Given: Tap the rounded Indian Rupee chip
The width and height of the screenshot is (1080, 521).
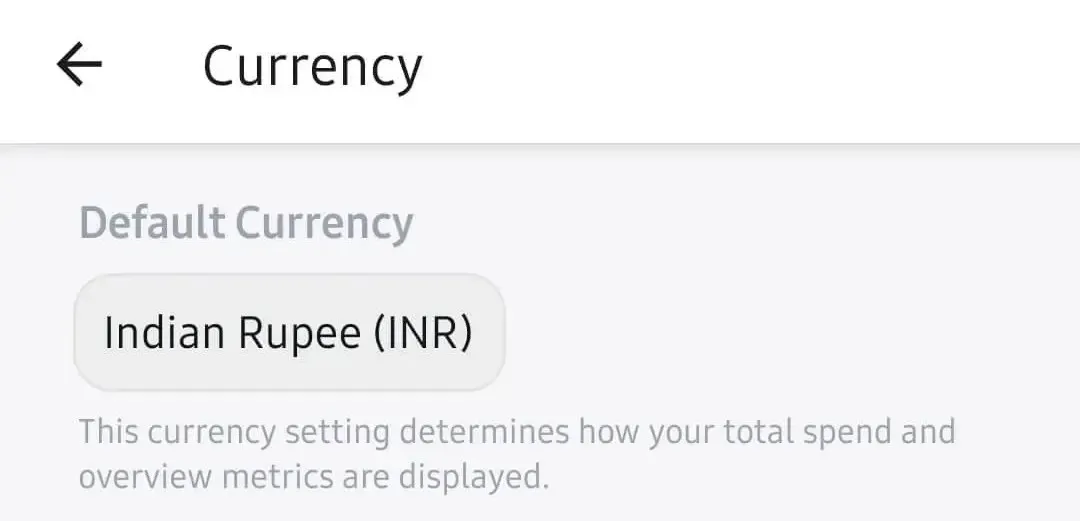Looking at the screenshot, I should [x=289, y=333].
